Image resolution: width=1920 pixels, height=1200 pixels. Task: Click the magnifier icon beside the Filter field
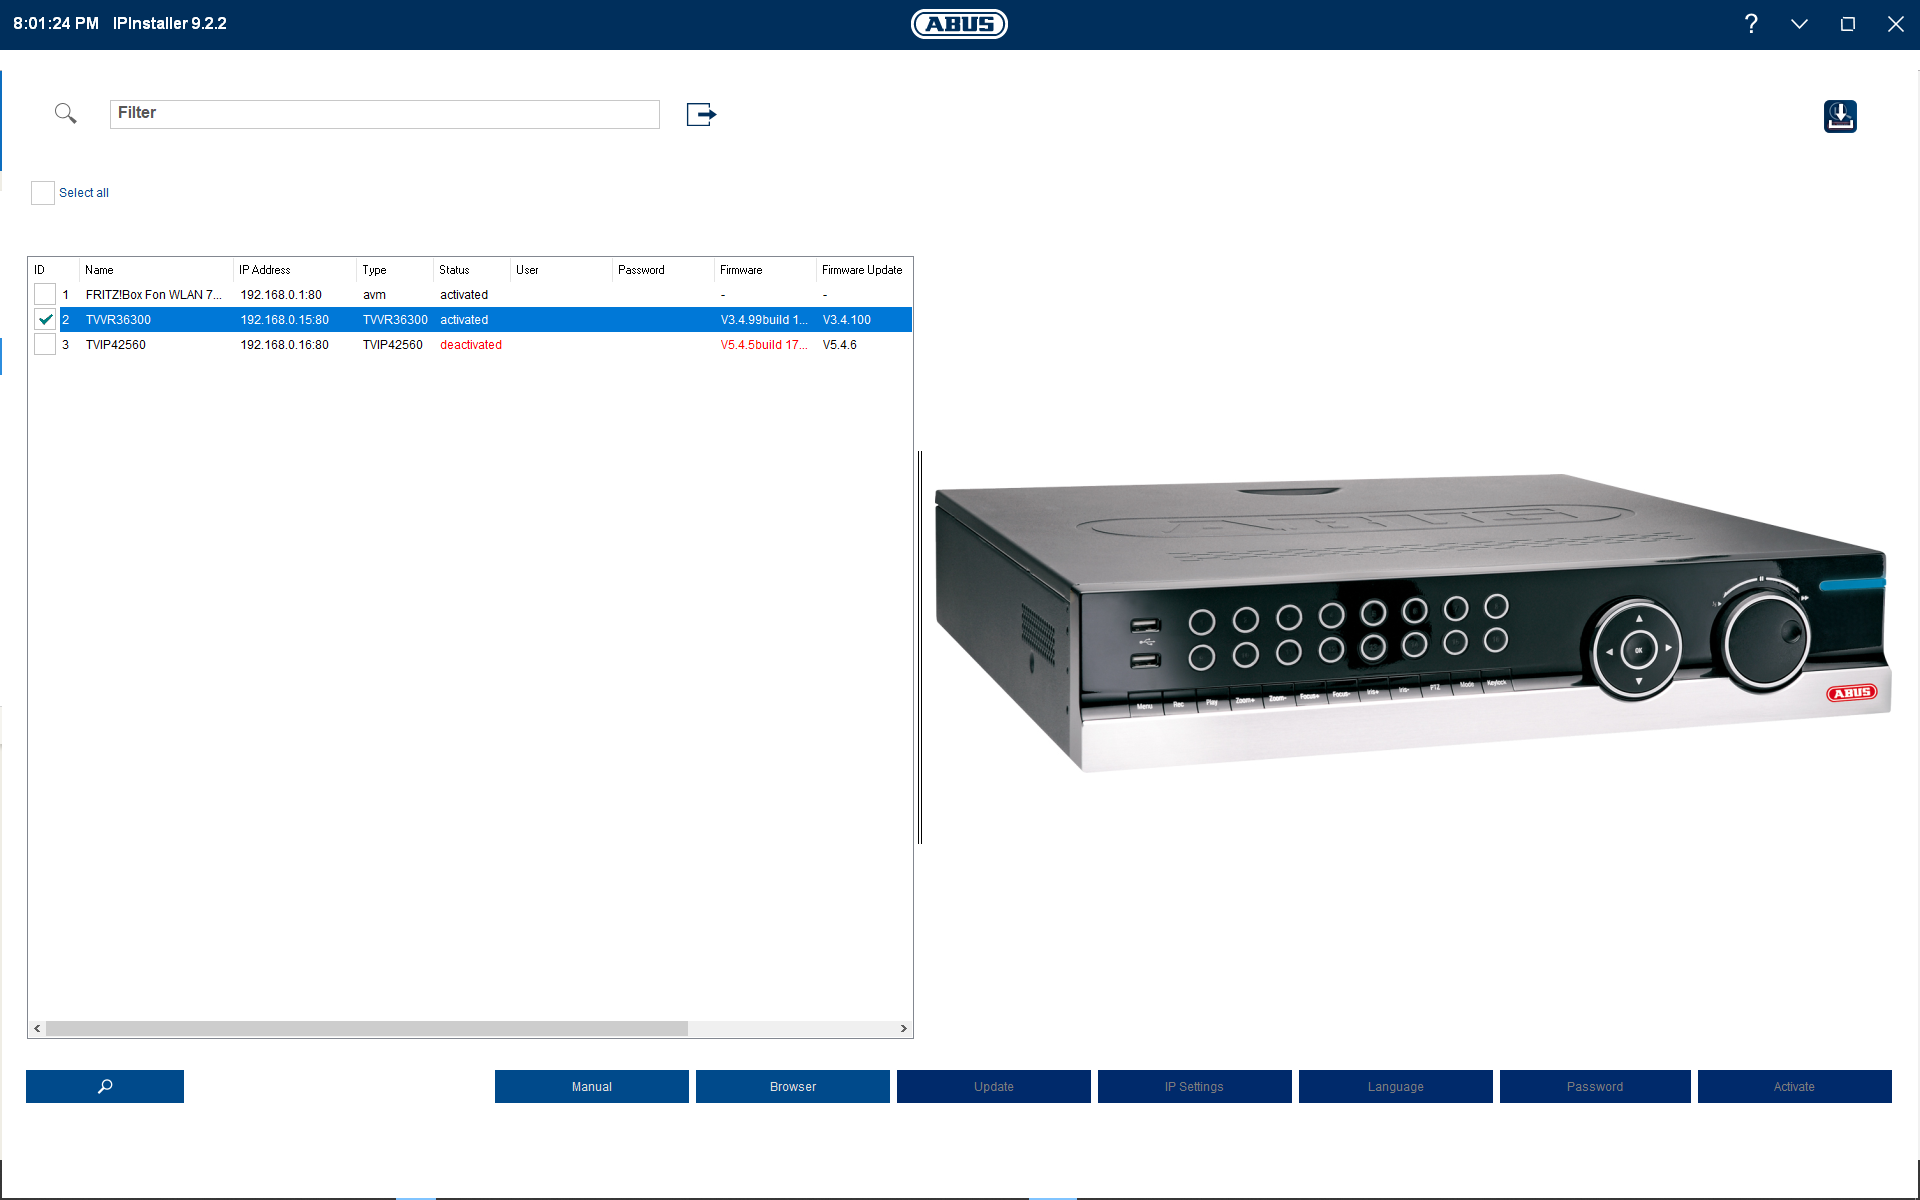point(65,113)
